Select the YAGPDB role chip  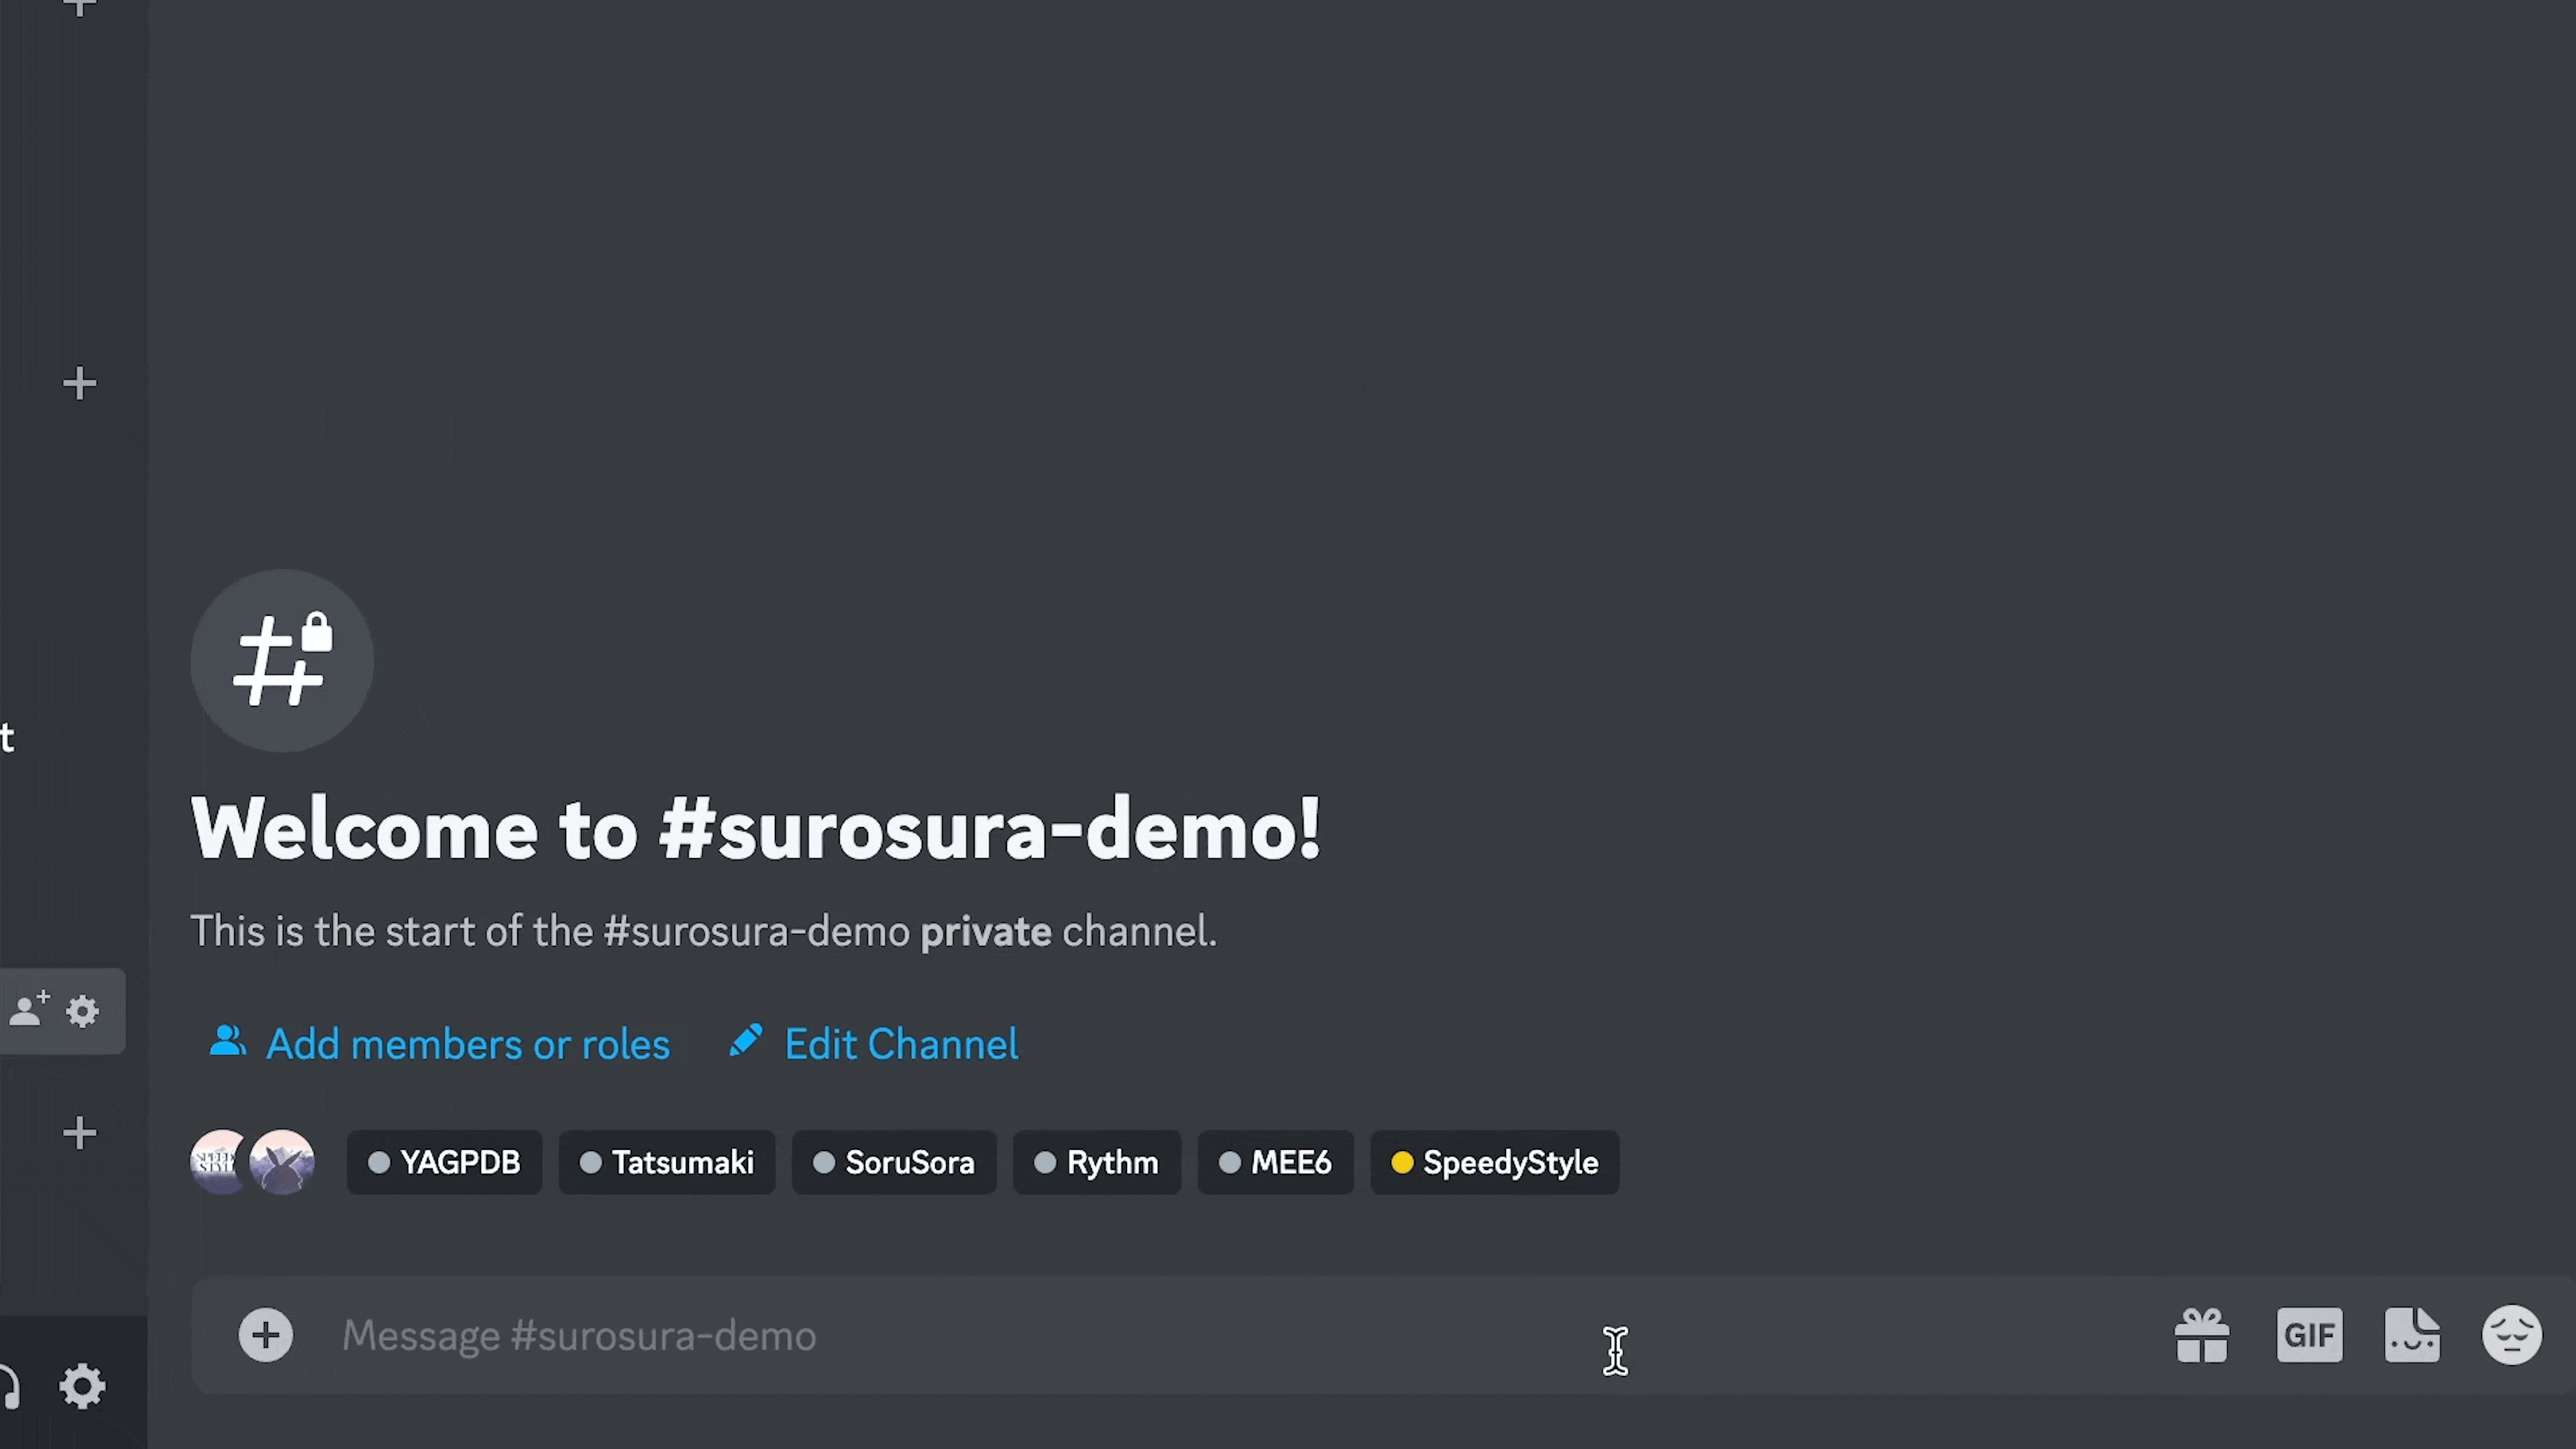click(444, 1162)
